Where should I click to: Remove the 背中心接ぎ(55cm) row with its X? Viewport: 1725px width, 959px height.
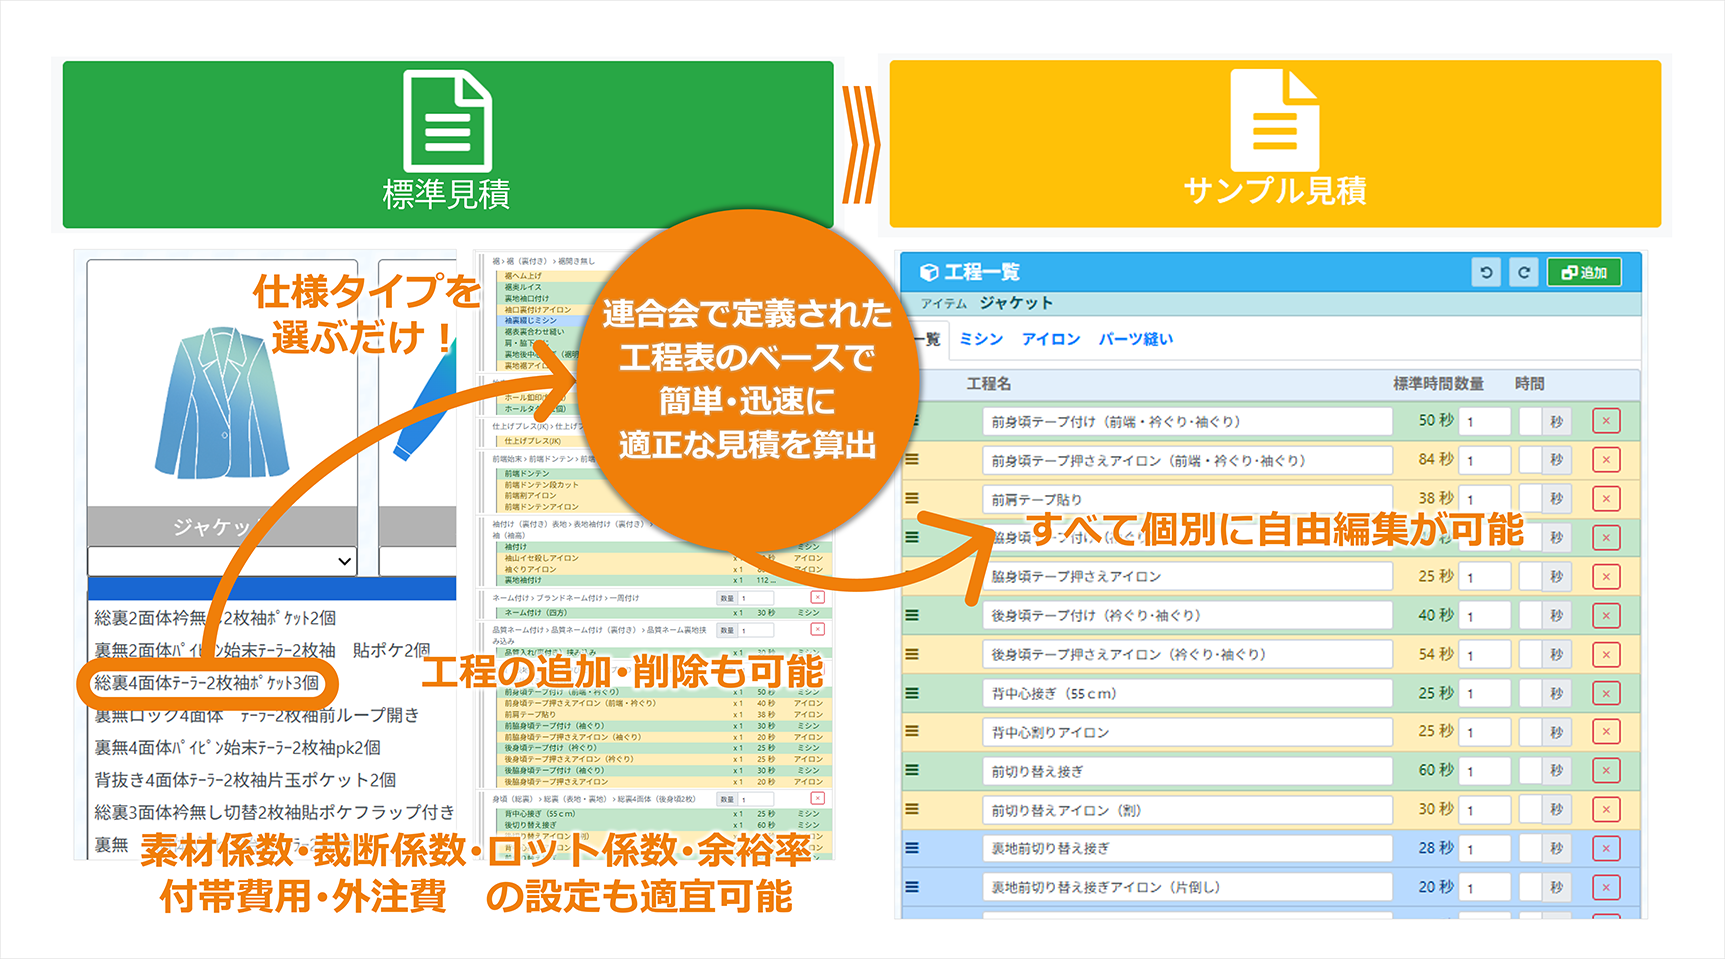1606,693
